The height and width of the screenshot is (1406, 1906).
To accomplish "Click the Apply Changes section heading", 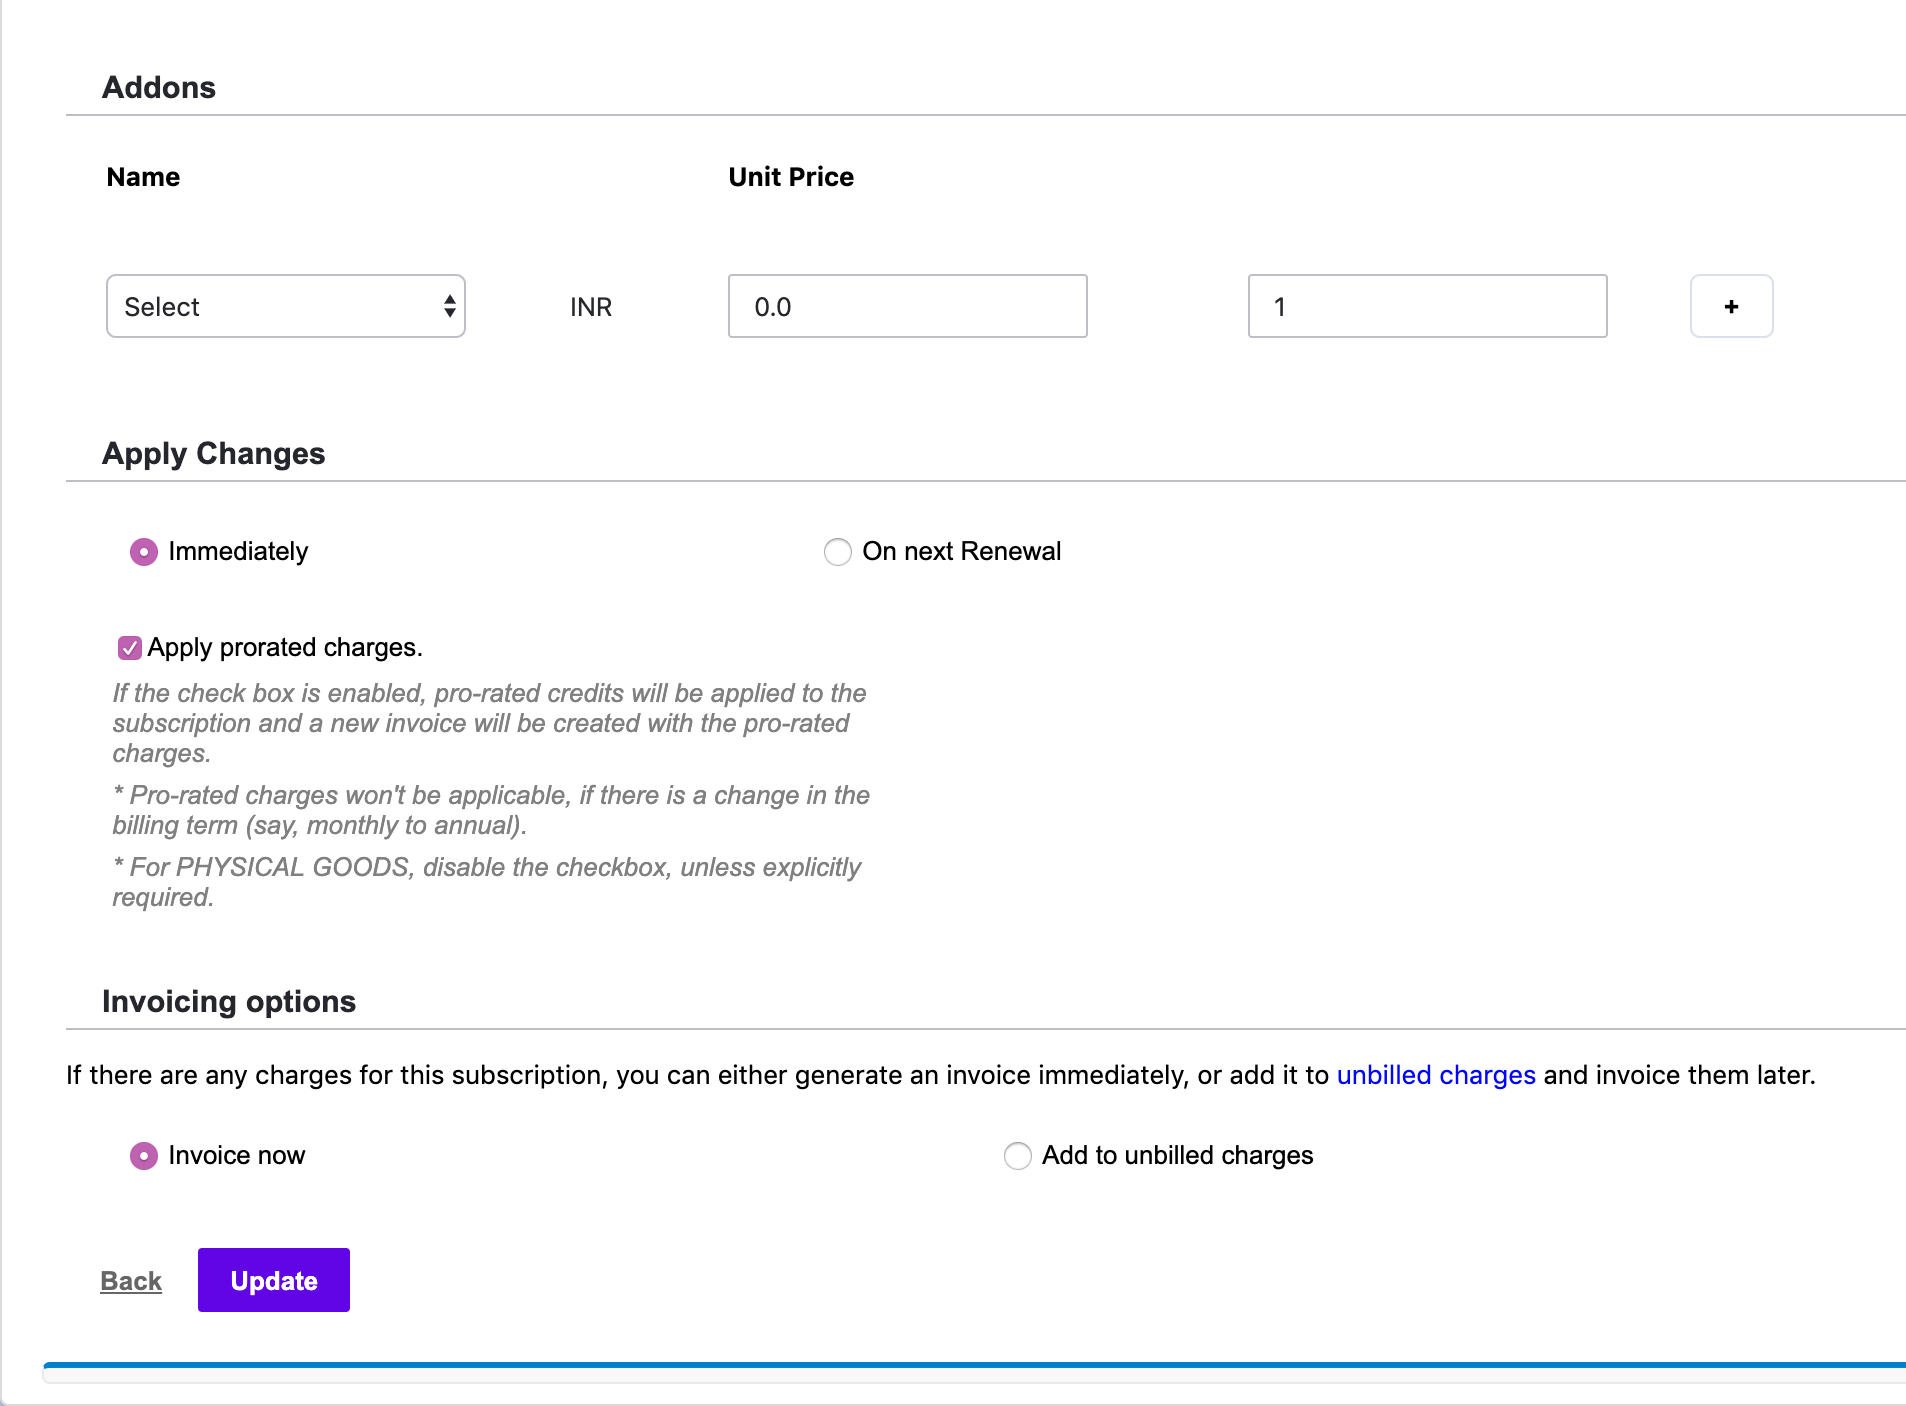I will point(213,454).
